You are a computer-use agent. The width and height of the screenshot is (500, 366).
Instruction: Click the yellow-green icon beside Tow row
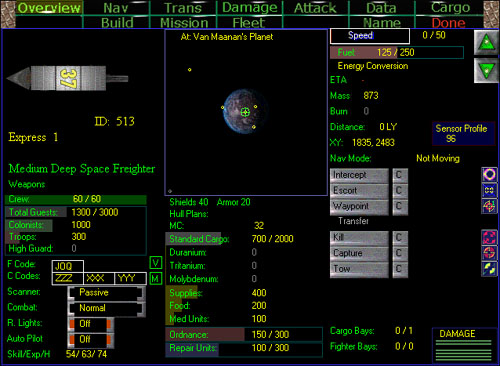pos(489,269)
